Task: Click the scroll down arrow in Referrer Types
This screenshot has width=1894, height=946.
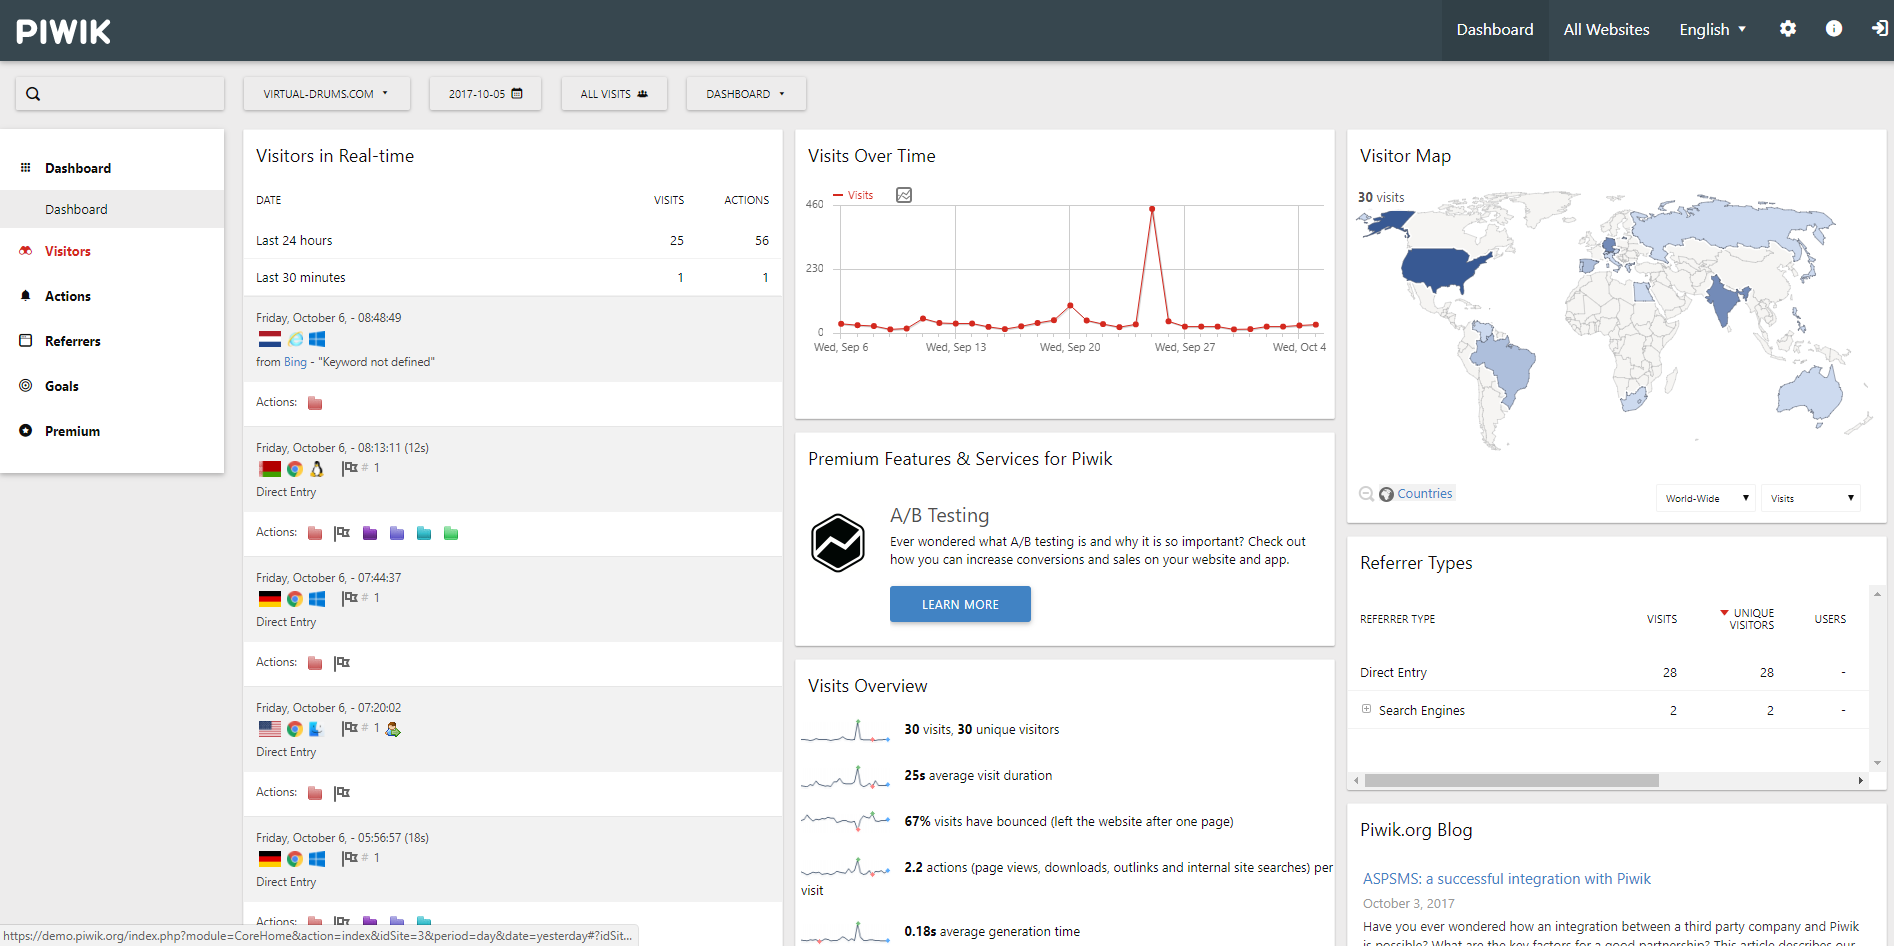Action: click(1877, 763)
